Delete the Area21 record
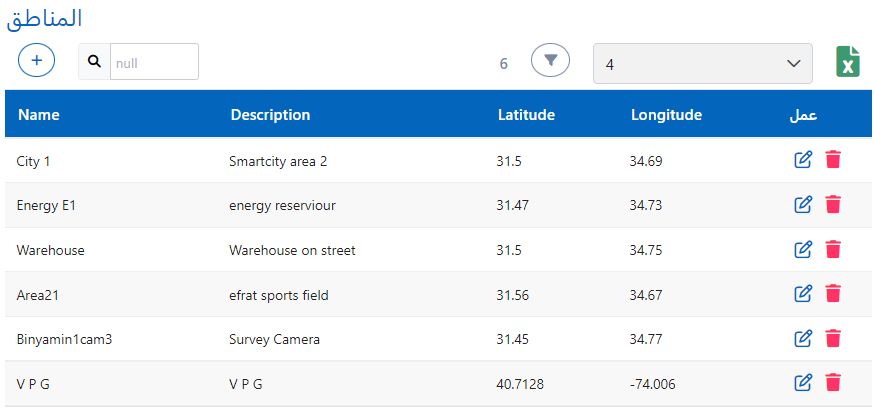The width and height of the screenshot is (875, 412). pyautogui.click(x=833, y=294)
